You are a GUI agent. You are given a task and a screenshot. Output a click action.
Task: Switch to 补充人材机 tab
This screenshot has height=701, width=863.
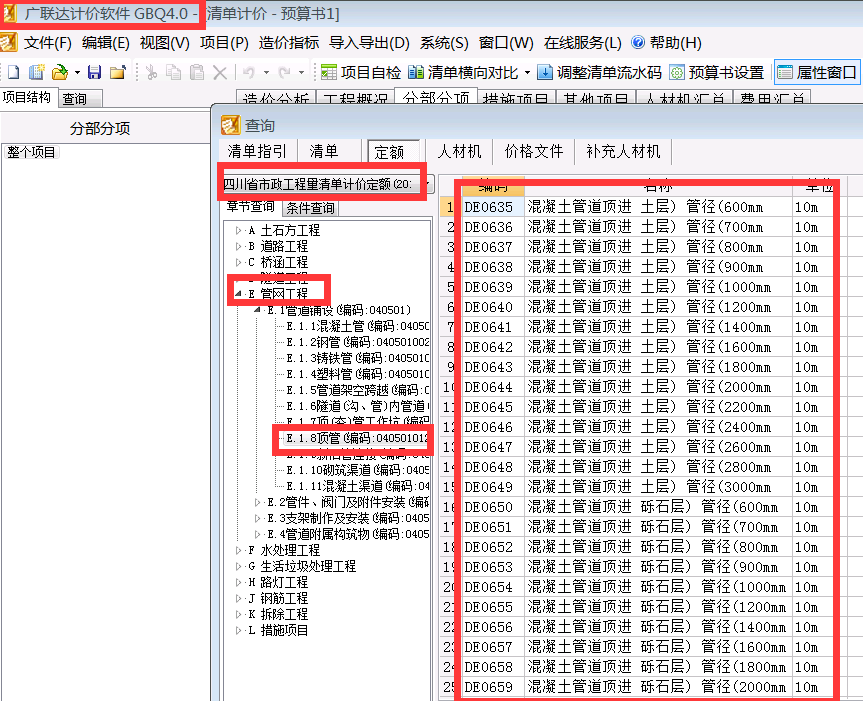pos(623,151)
